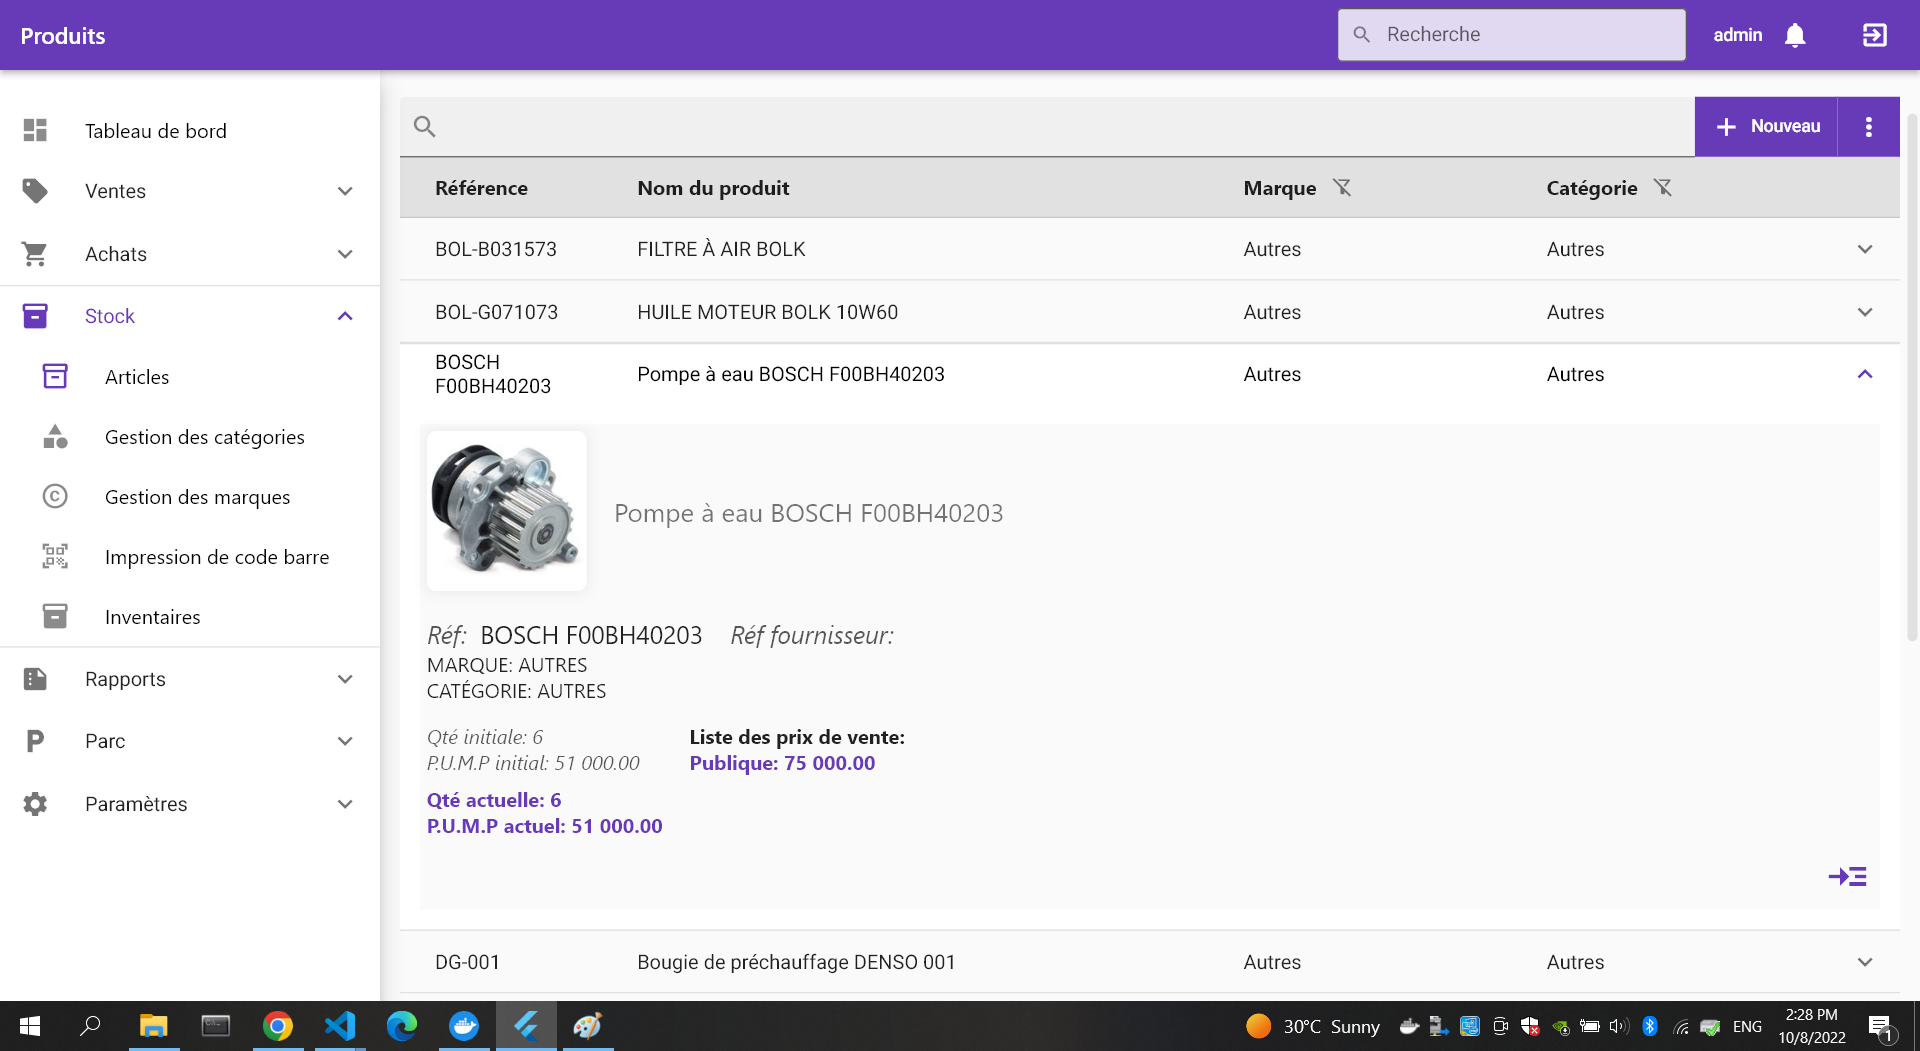Click the magnifier icon in product search bar
Screen dimensions: 1920x1051
[425, 127]
